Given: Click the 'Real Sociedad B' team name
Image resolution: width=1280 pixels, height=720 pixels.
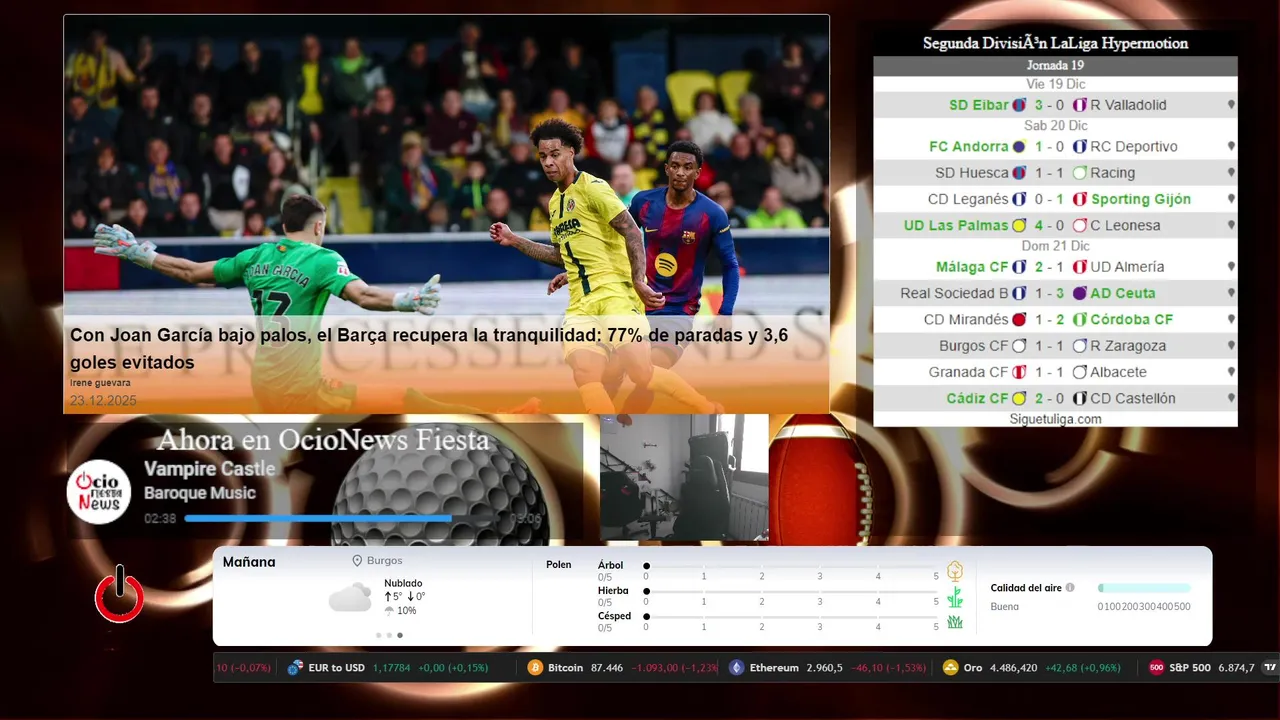Looking at the screenshot, I should pyautogui.click(x=954, y=293).
